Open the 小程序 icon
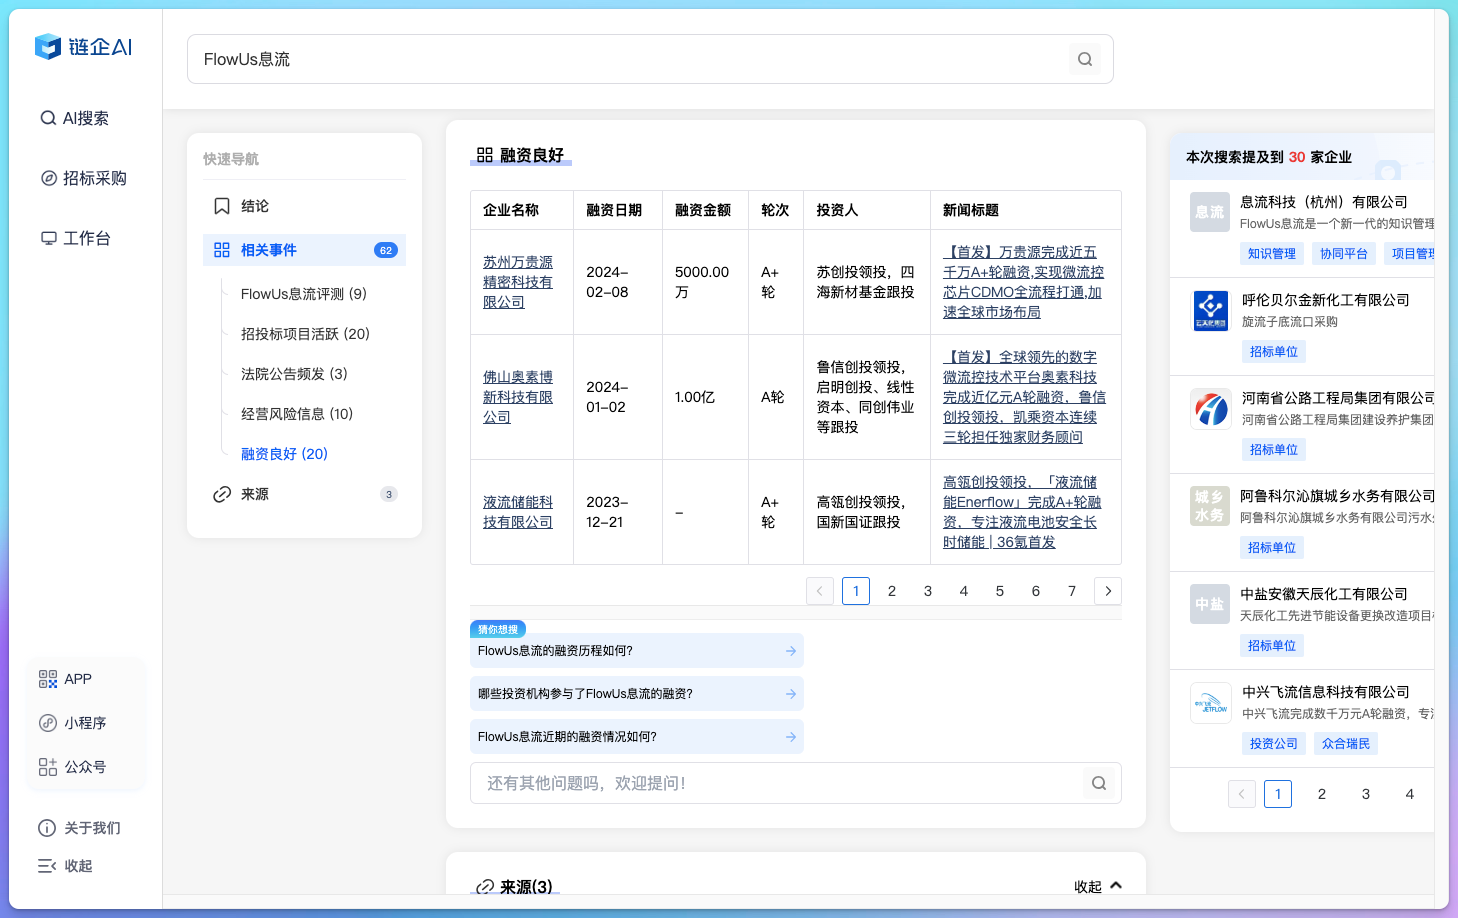 47,722
